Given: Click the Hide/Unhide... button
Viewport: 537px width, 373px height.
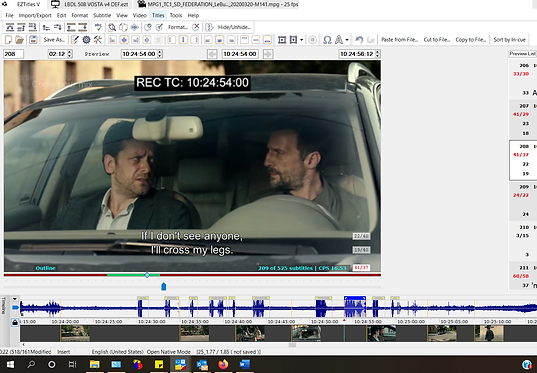Looking at the screenshot, I should click(x=234, y=27).
